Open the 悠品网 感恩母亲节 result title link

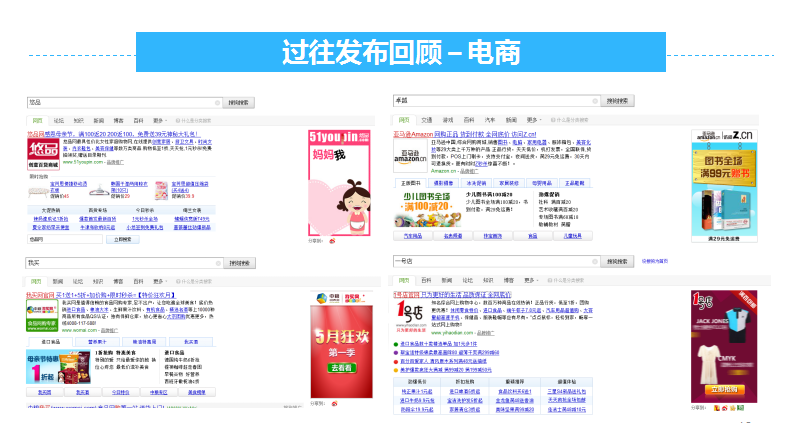(x=112, y=134)
